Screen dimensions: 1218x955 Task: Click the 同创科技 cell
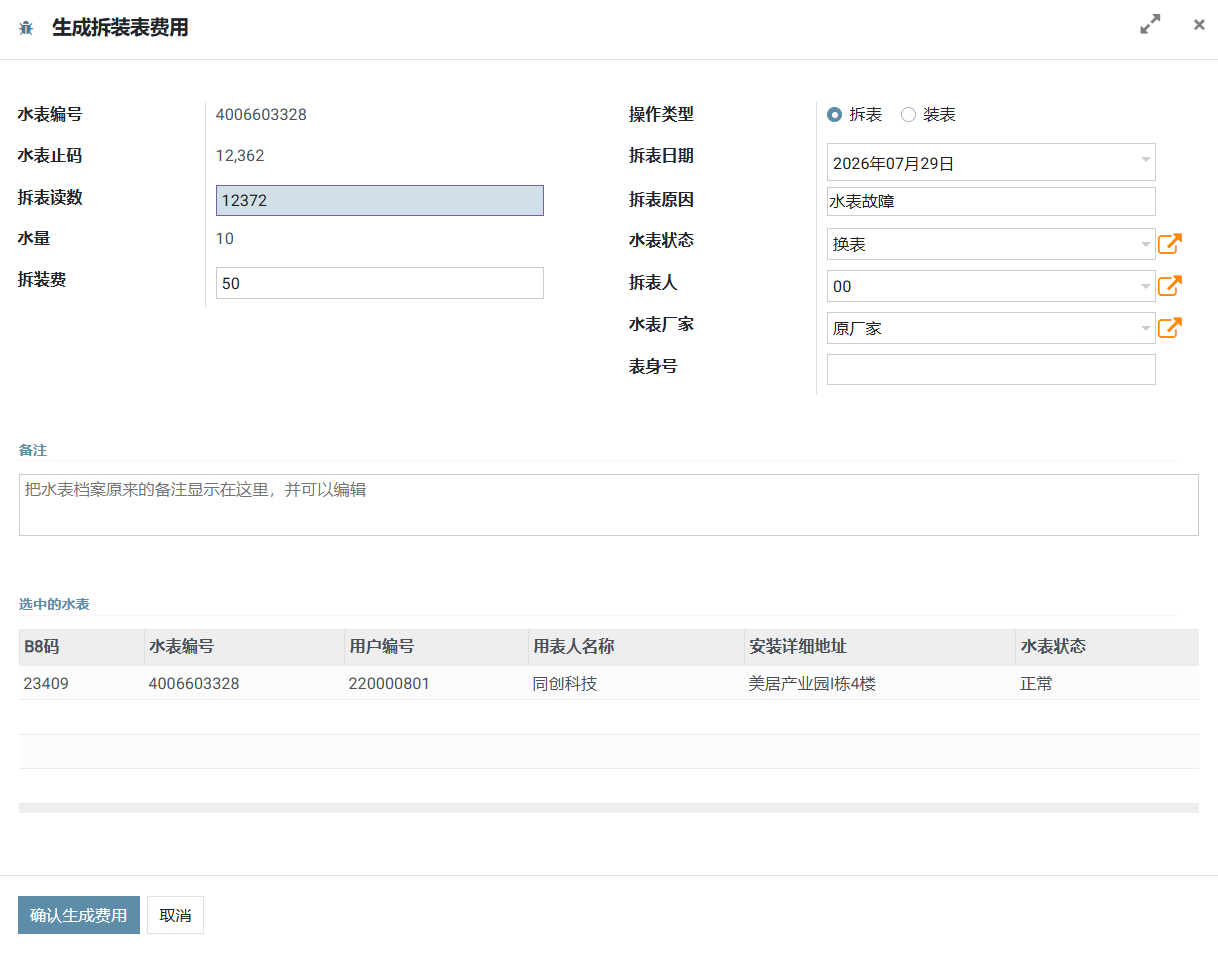point(636,683)
